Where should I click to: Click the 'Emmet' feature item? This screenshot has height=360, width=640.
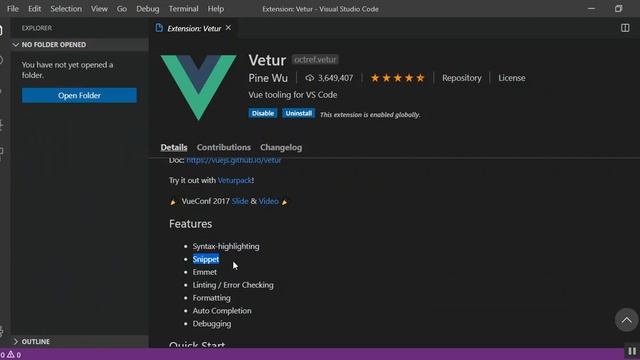pos(204,272)
